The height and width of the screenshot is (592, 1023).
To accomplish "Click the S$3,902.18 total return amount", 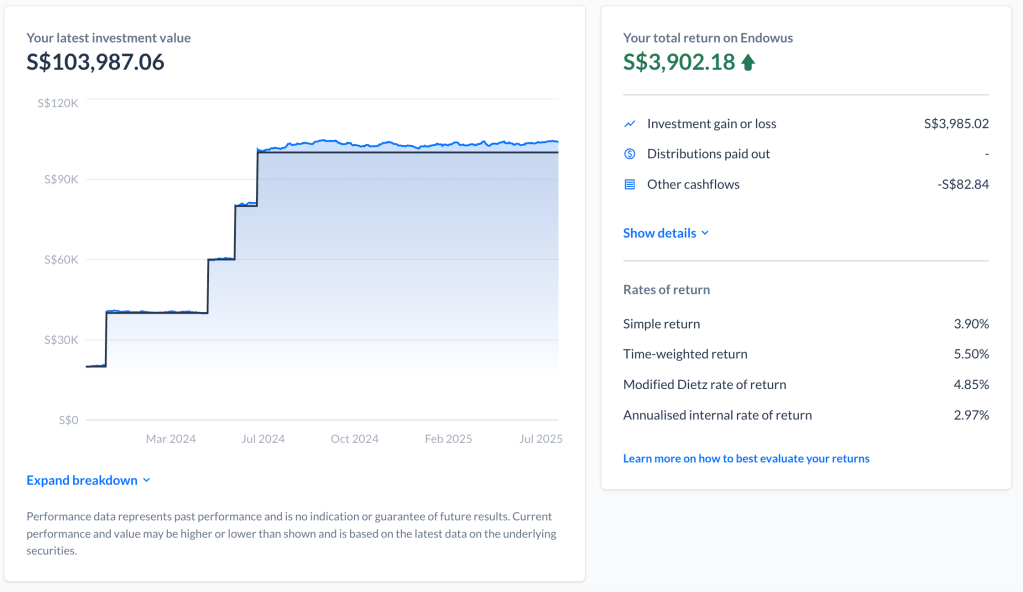I will coord(678,62).
